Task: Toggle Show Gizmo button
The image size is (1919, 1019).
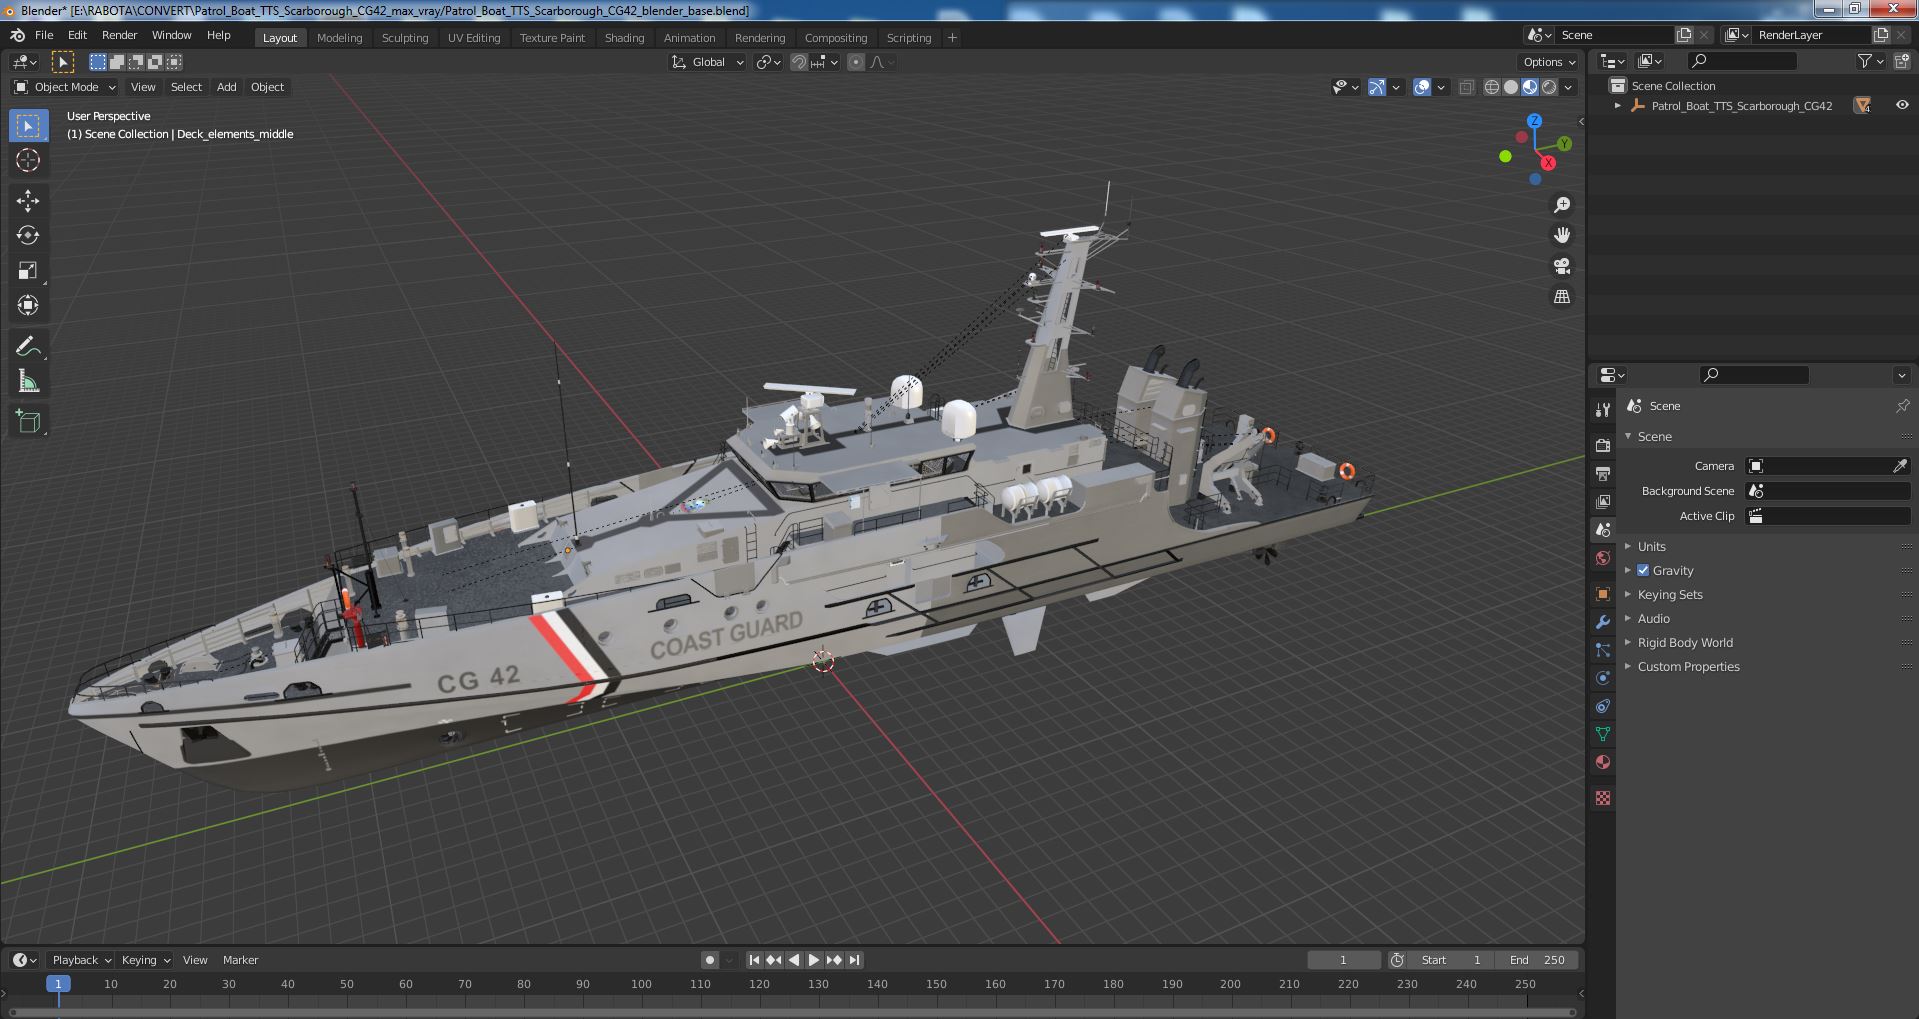Action: 1377,87
